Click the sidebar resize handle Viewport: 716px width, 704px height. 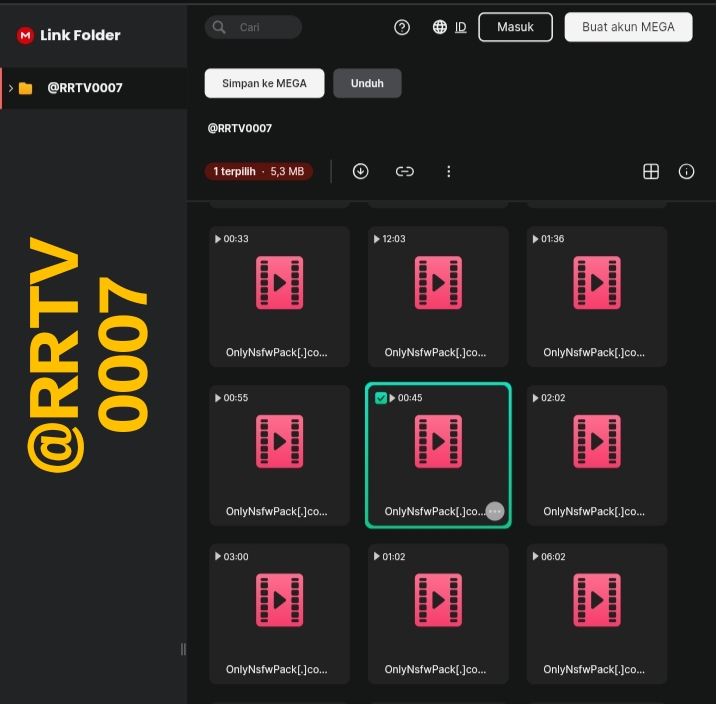pos(183,649)
